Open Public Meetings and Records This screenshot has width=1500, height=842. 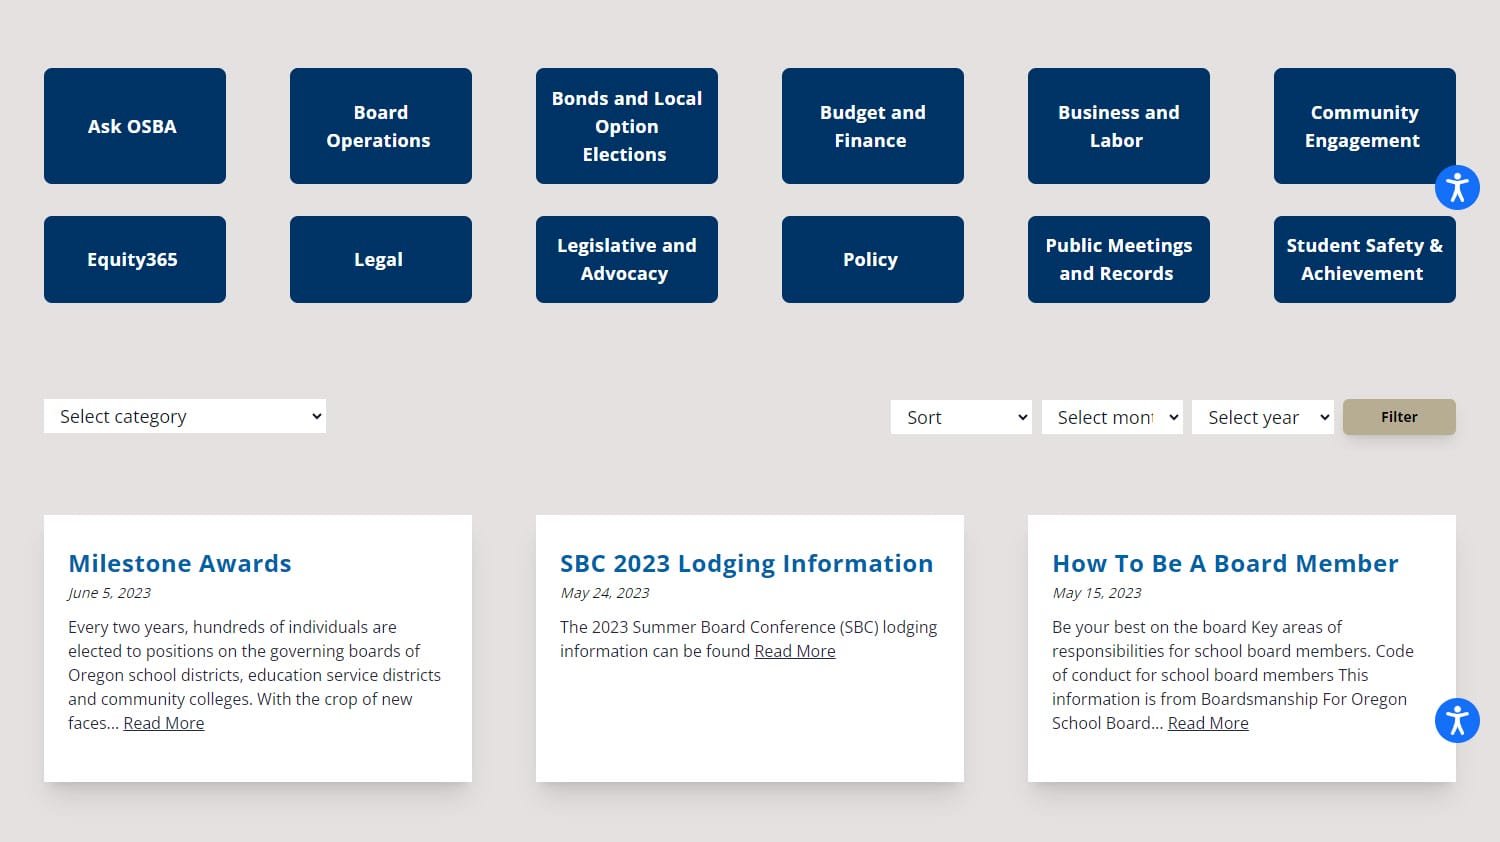pyautogui.click(x=1118, y=259)
